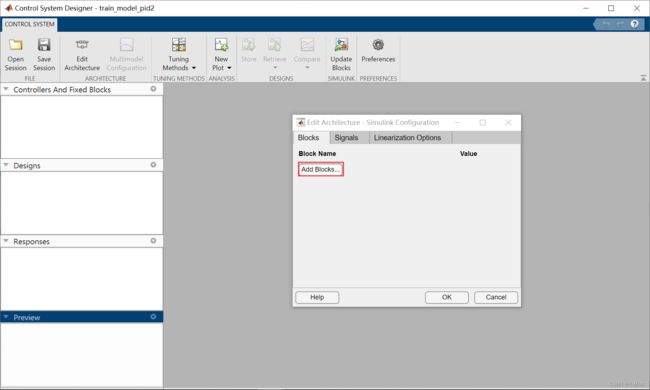Collapse the Preview section
650x390 pixels.
coord(6,317)
